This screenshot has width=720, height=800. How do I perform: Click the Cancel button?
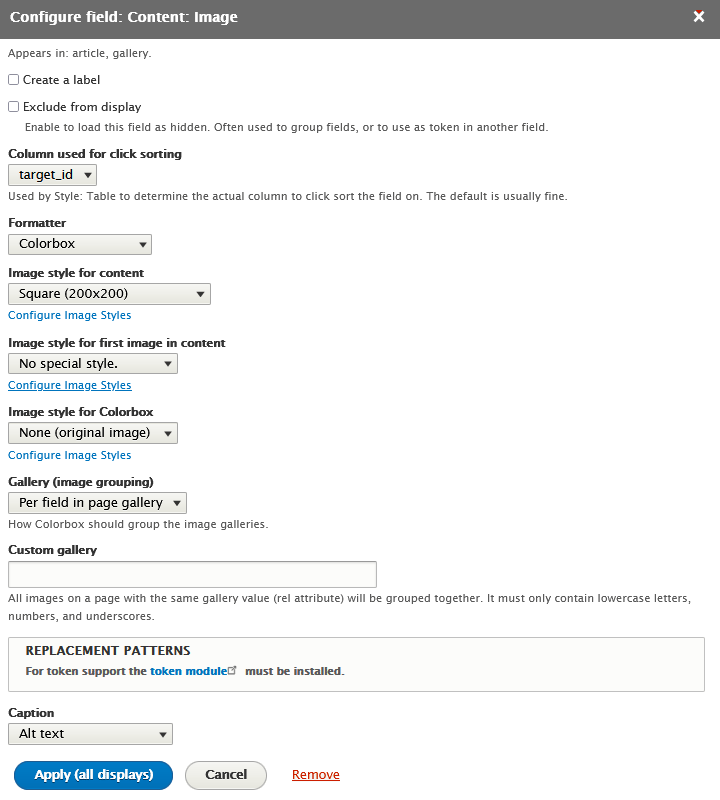coord(226,775)
